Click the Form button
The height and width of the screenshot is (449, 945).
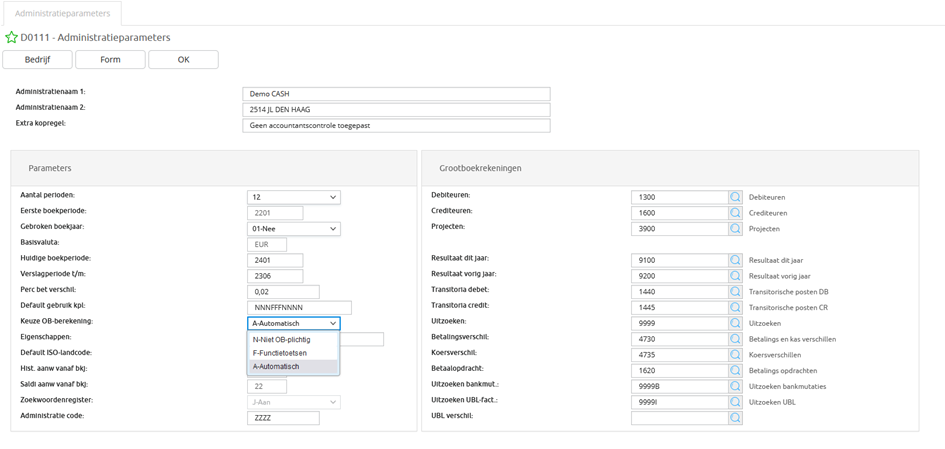110,60
